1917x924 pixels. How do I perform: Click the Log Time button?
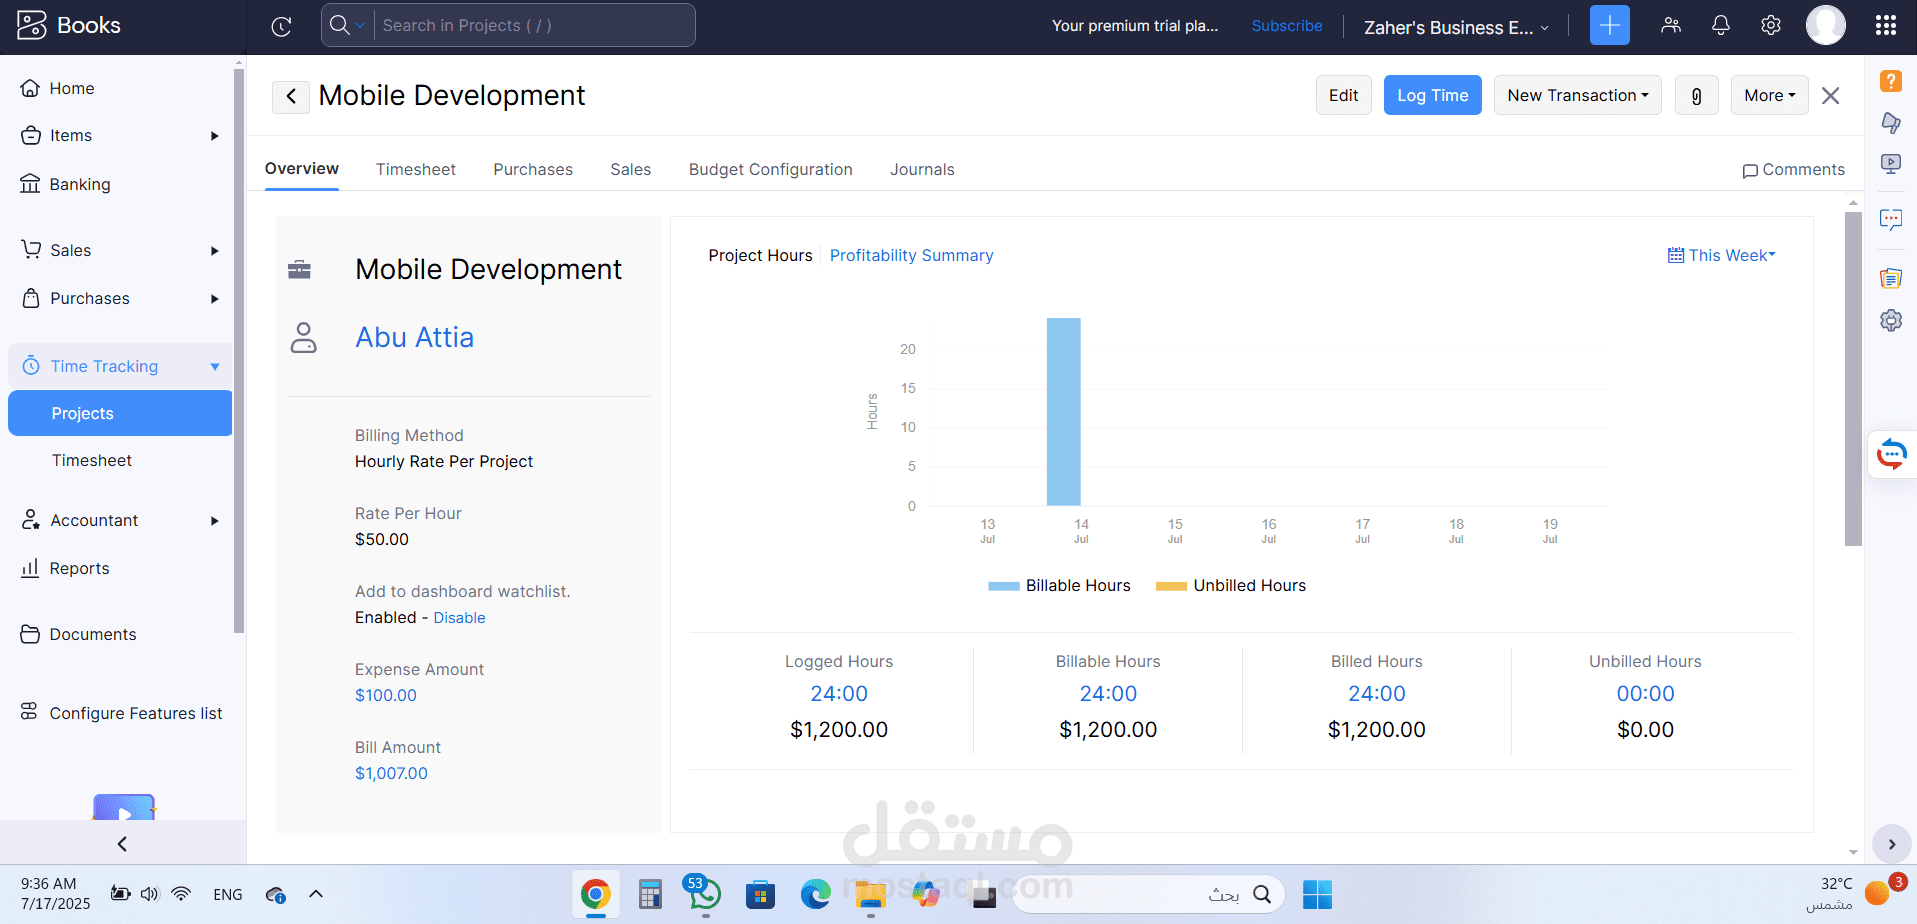[1432, 96]
